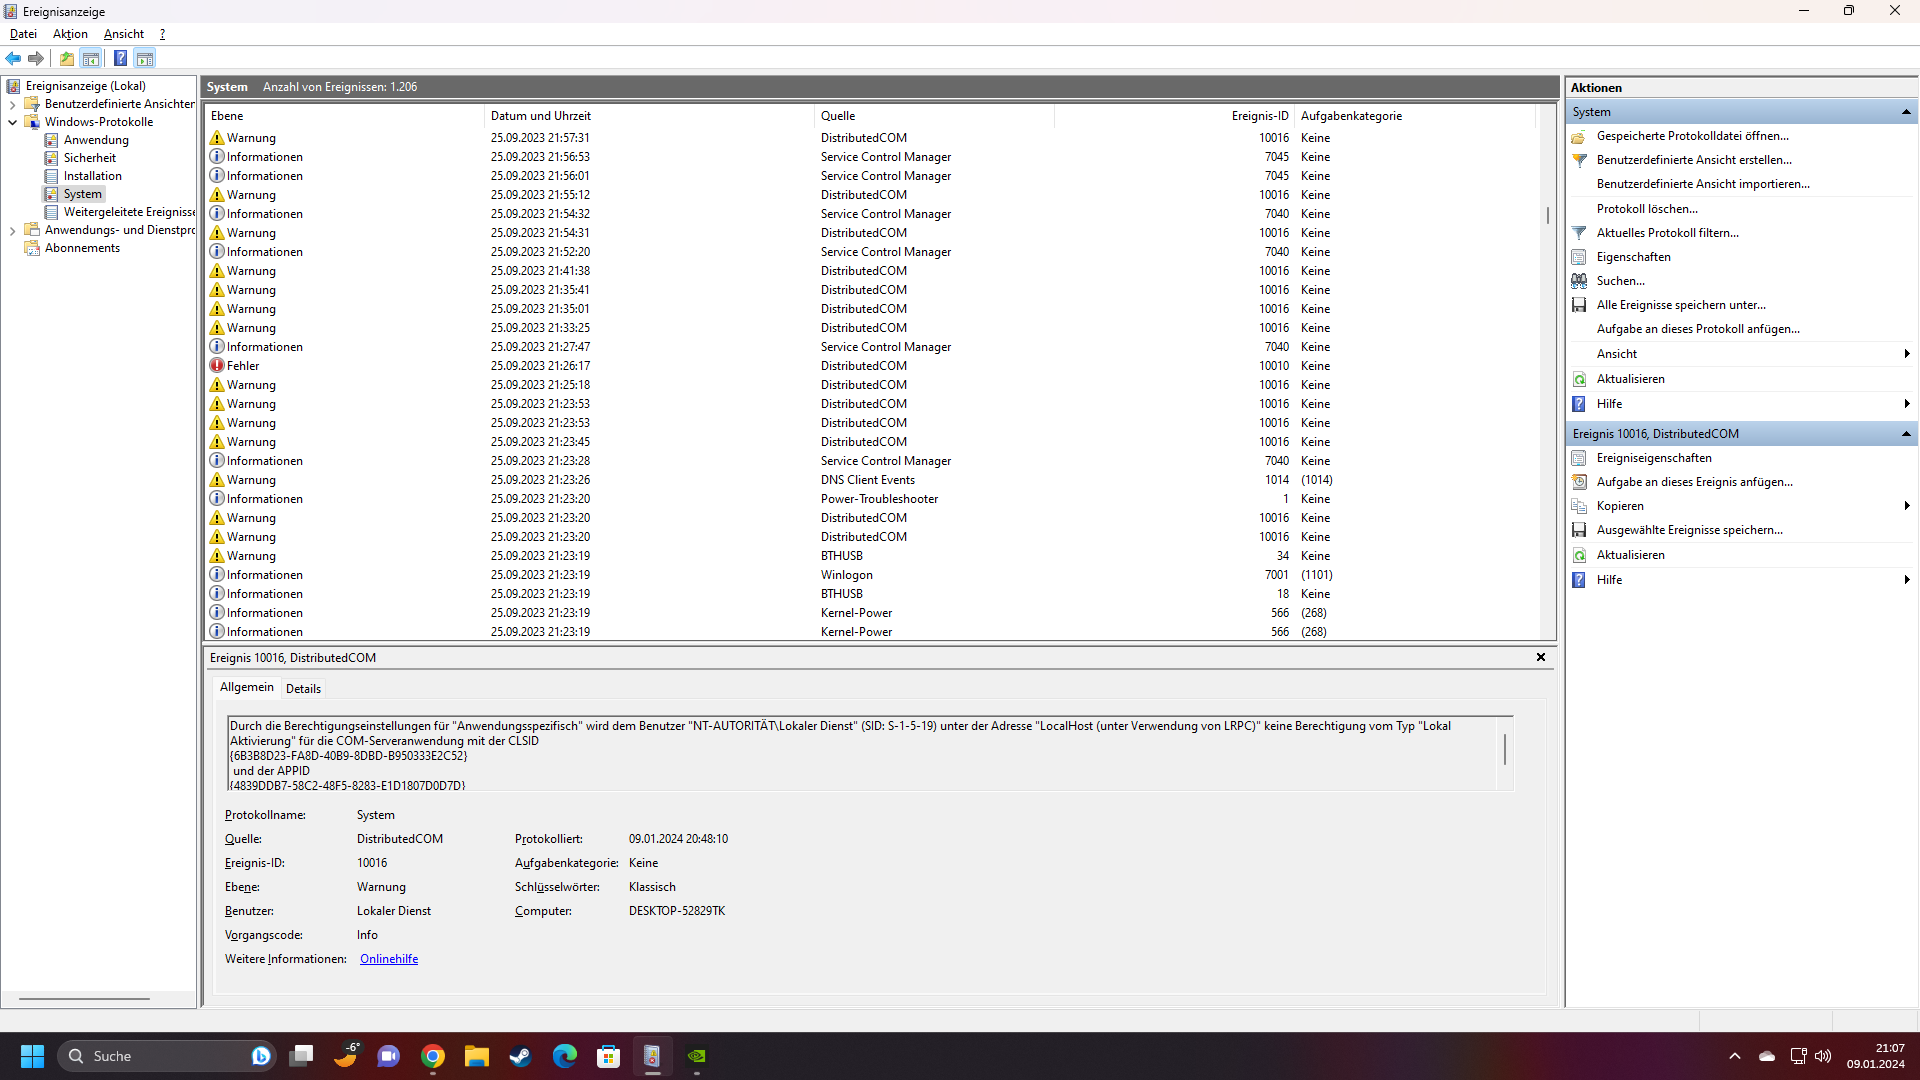Click the binoculars Suchen icon
This screenshot has width=1920, height=1080.
tap(1579, 281)
